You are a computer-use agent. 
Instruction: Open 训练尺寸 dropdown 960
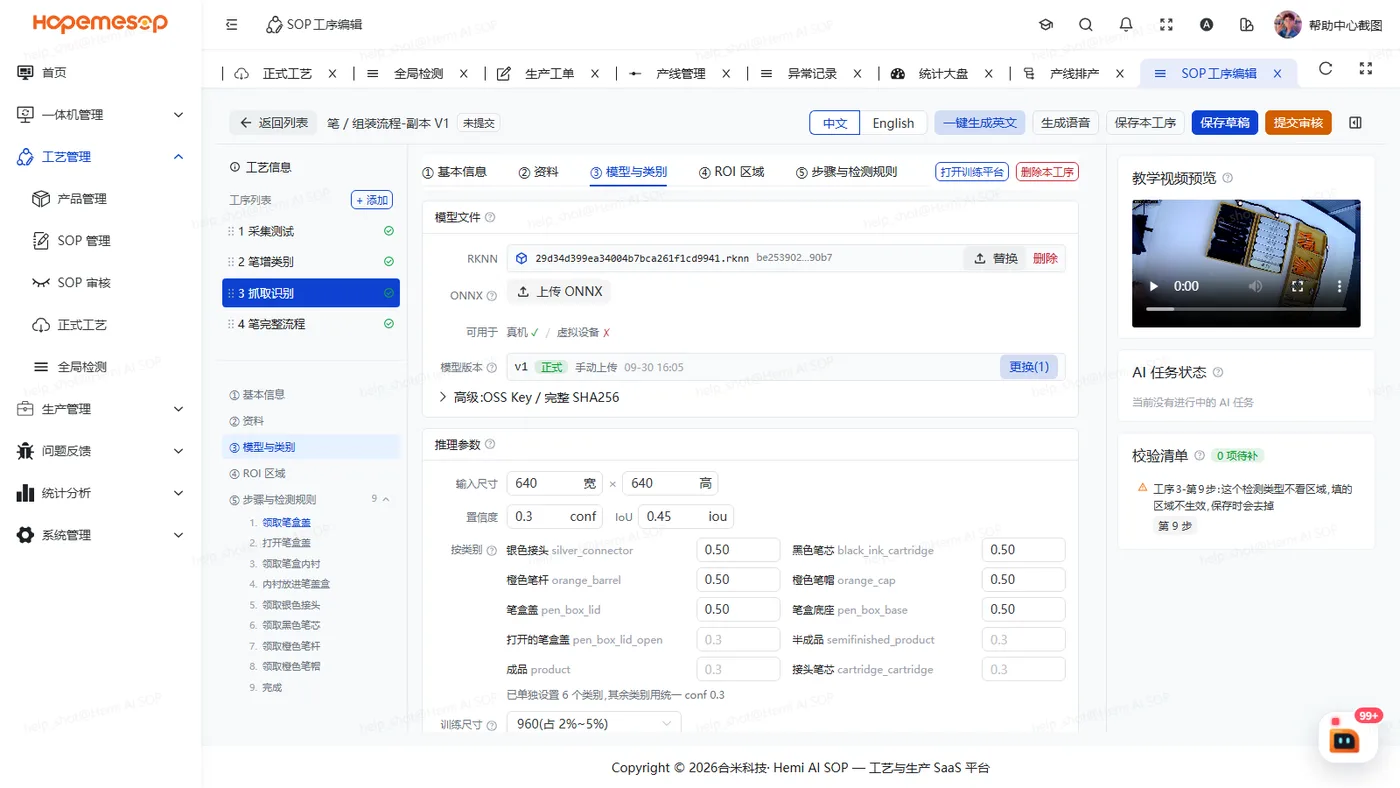[x=594, y=723]
